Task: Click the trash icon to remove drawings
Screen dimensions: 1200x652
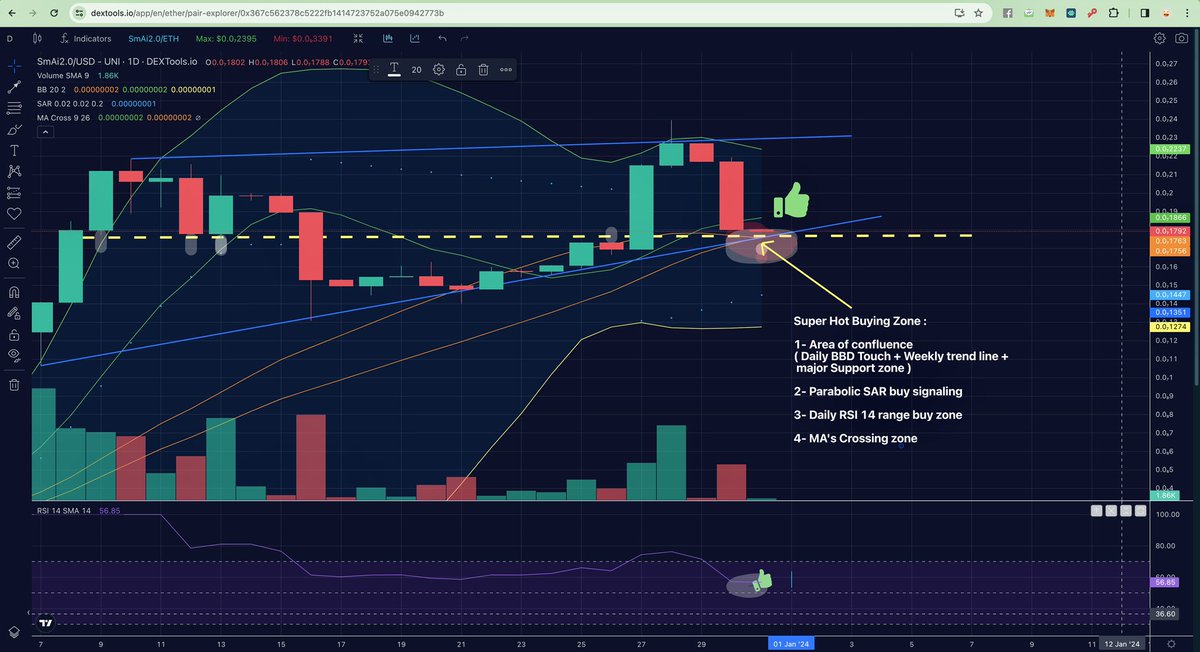Action: (14, 384)
